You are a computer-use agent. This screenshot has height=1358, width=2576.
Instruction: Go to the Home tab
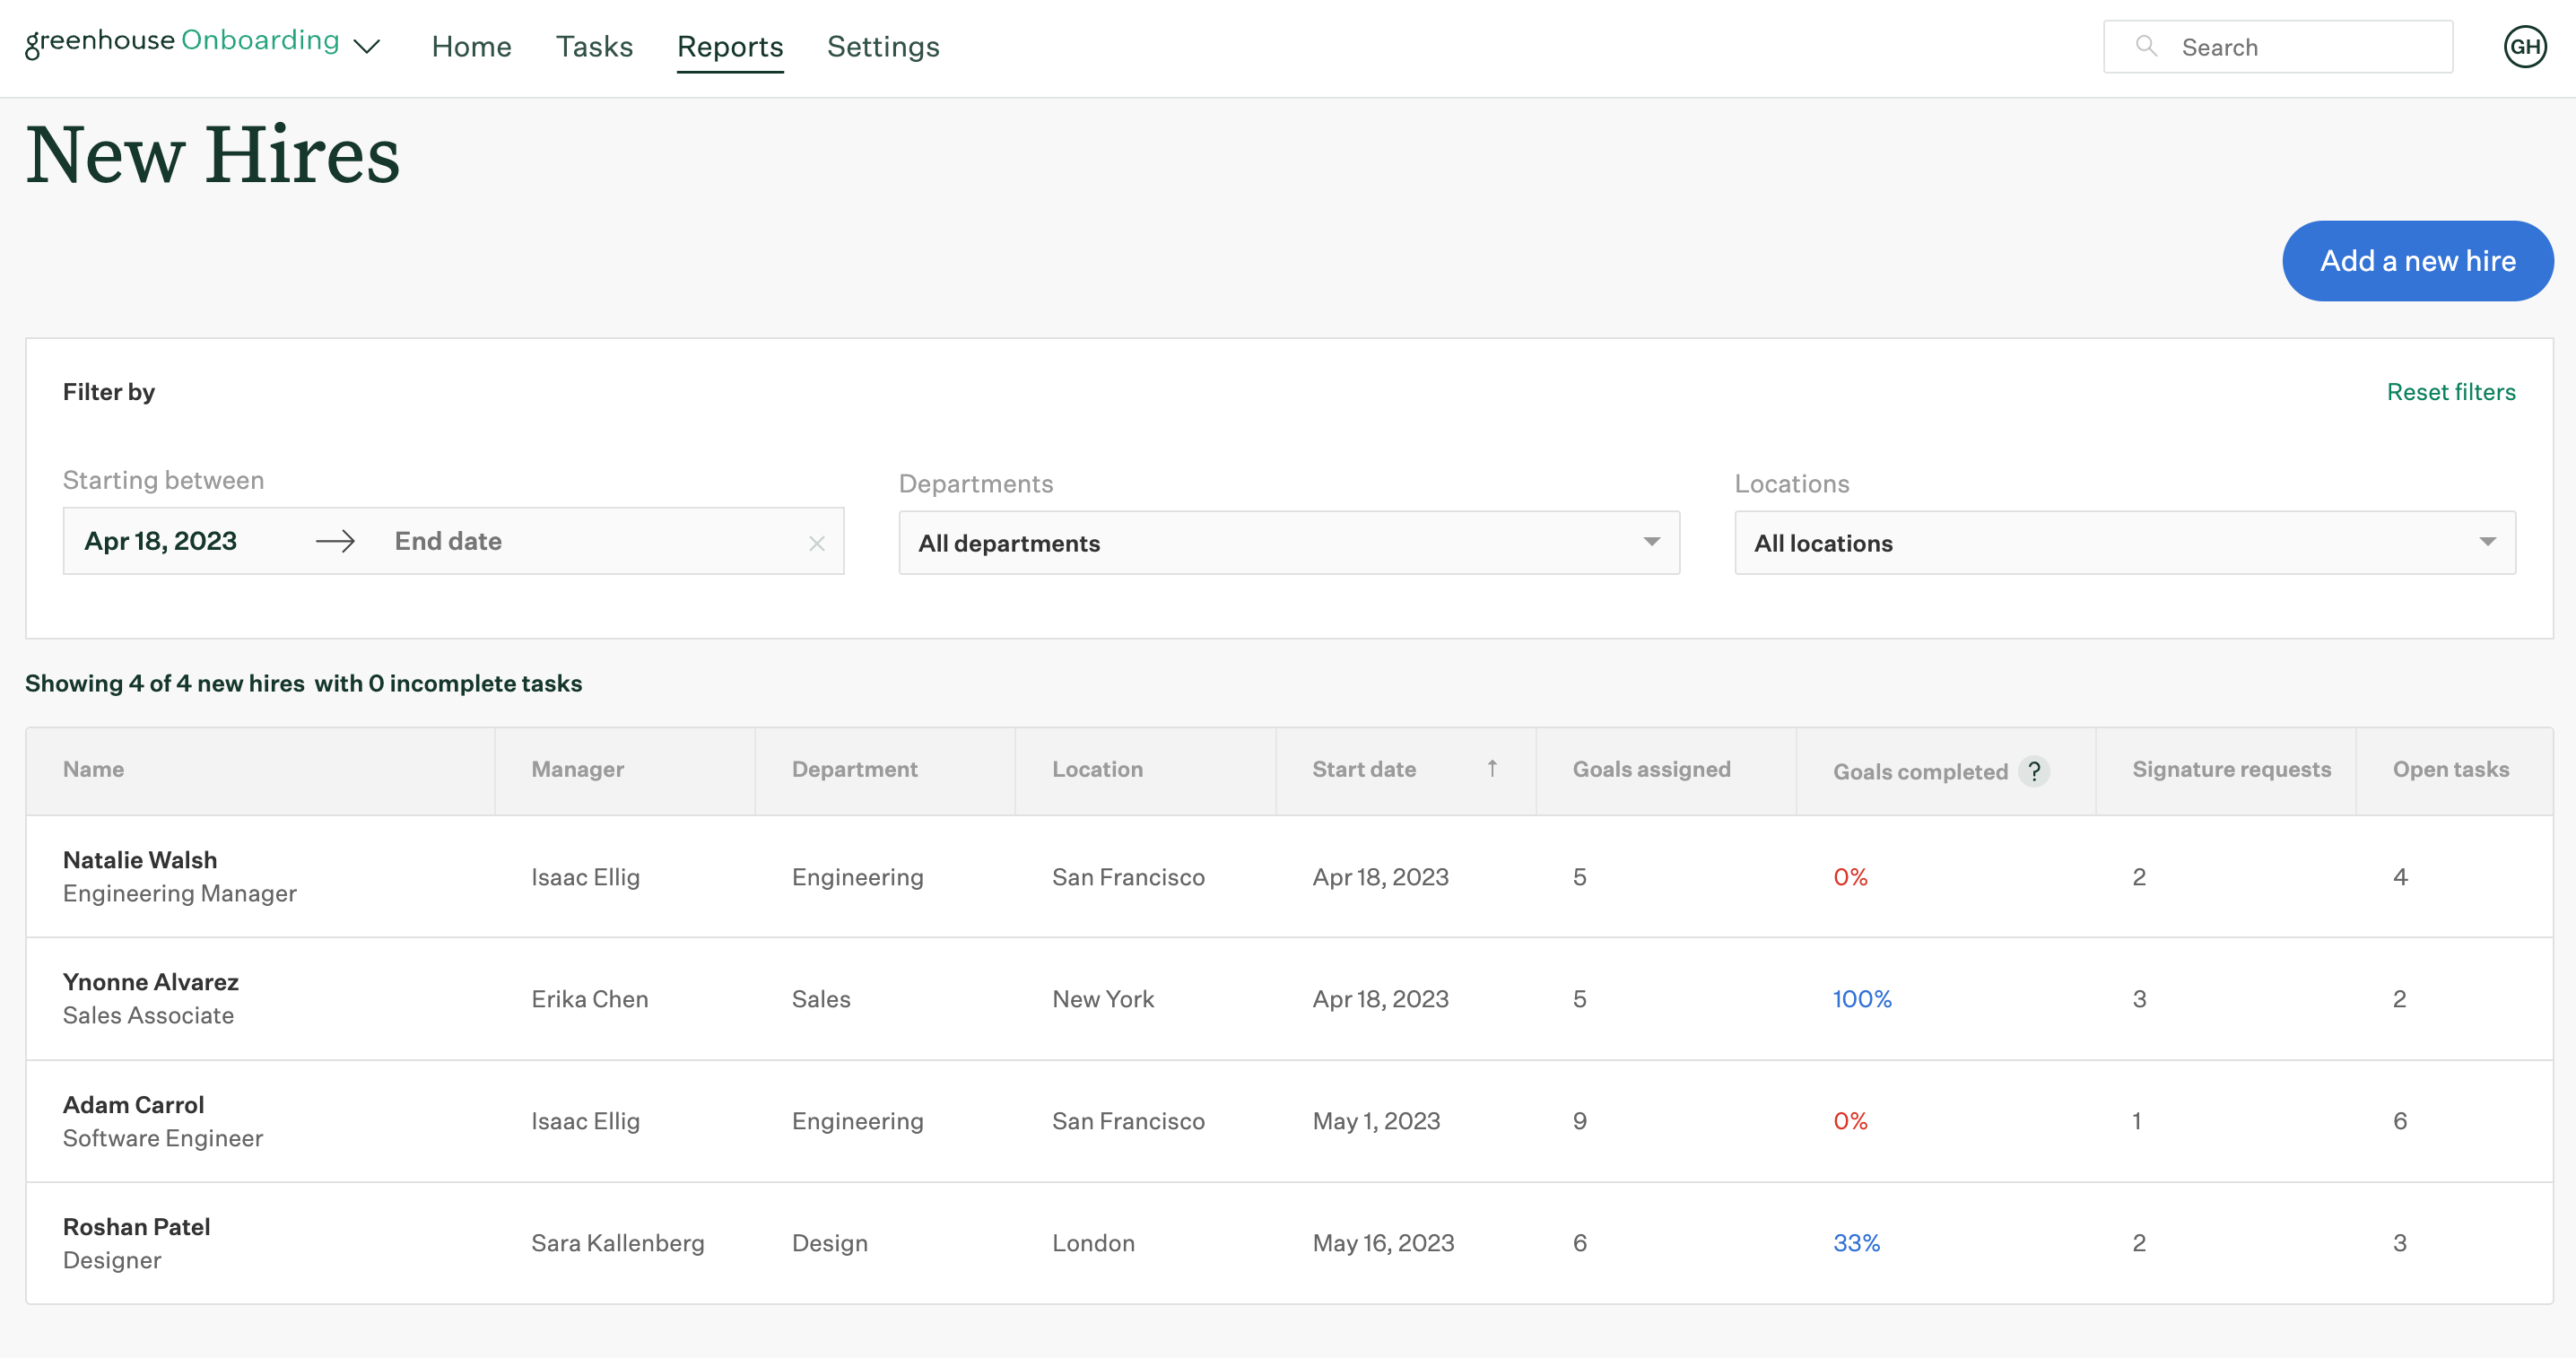[471, 46]
